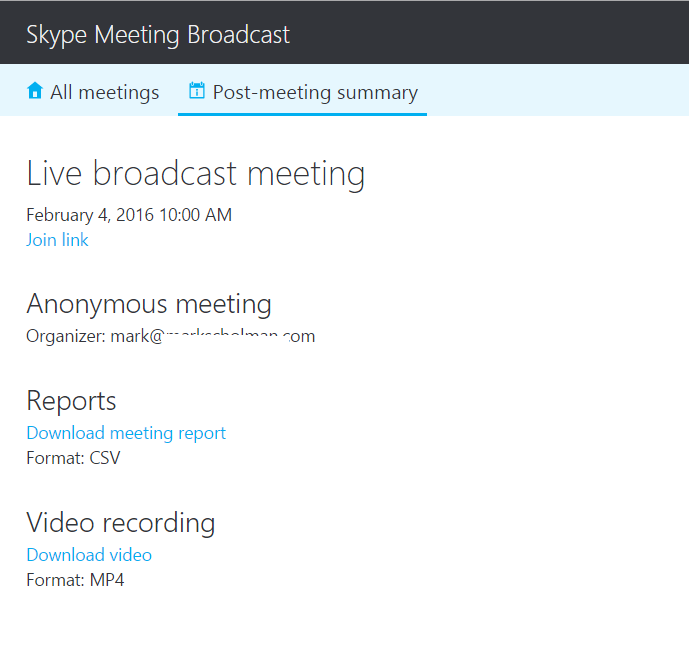Select the February 4, 2016 10:00 AM date text
Image resolution: width=689 pixels, height=646 pixels.
click(129, 215)
